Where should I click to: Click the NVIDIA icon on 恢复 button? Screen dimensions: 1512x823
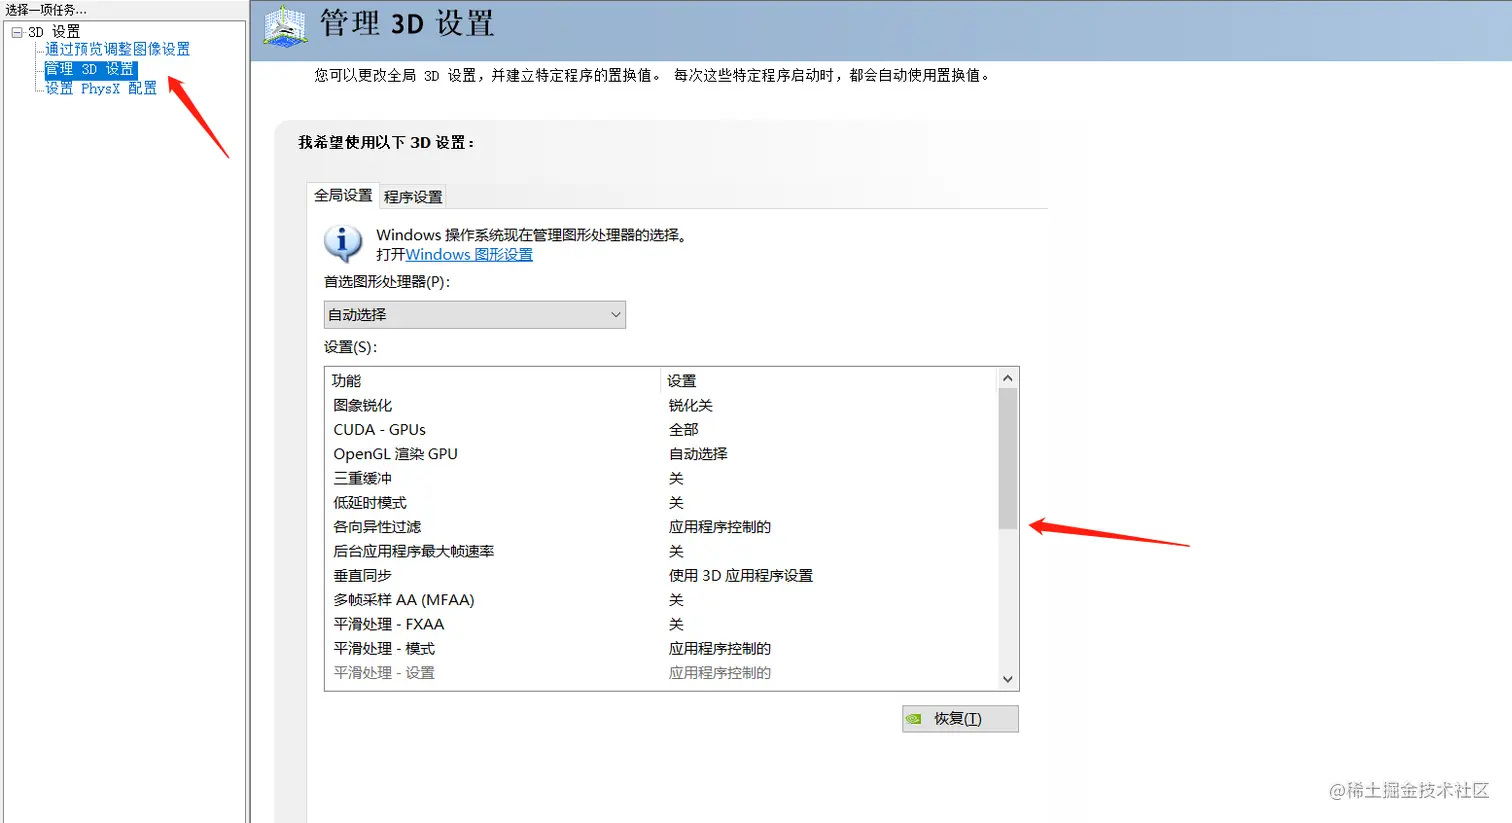pyautogui.click(x=913, y=719)
